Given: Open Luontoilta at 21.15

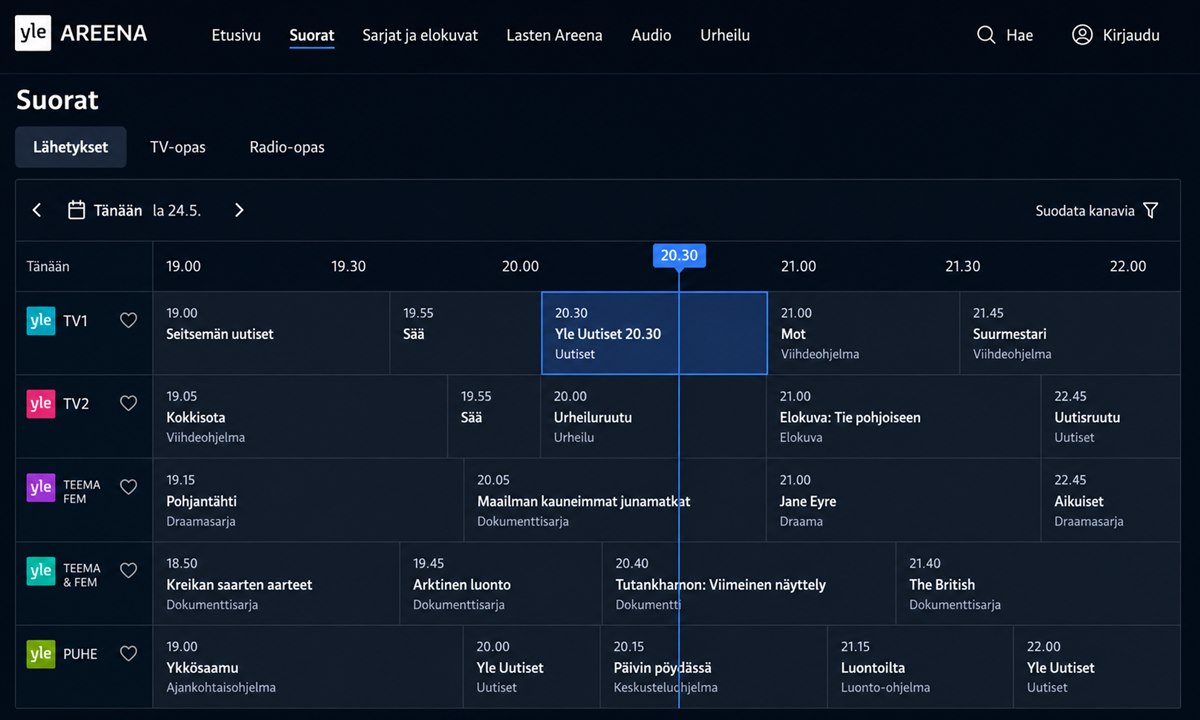Looking at the screenshot, I should (x=920, y=667).
